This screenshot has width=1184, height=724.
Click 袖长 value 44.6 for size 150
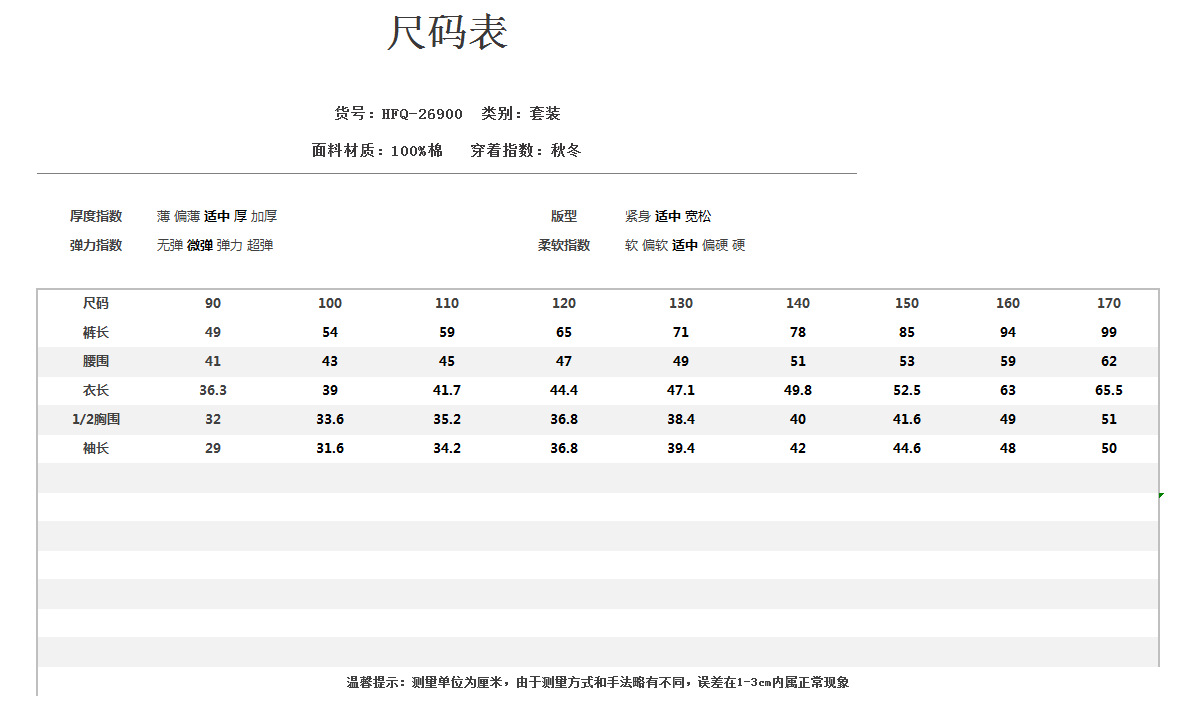pos(907,448)
